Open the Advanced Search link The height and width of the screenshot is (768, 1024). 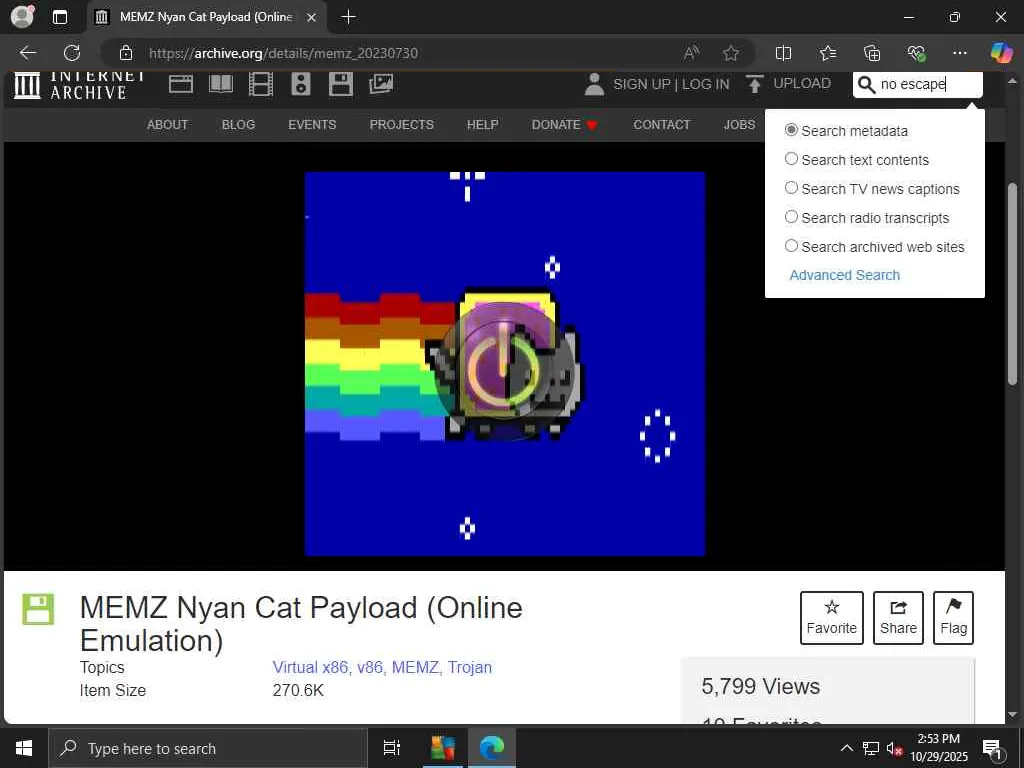[x=844, y=275]
